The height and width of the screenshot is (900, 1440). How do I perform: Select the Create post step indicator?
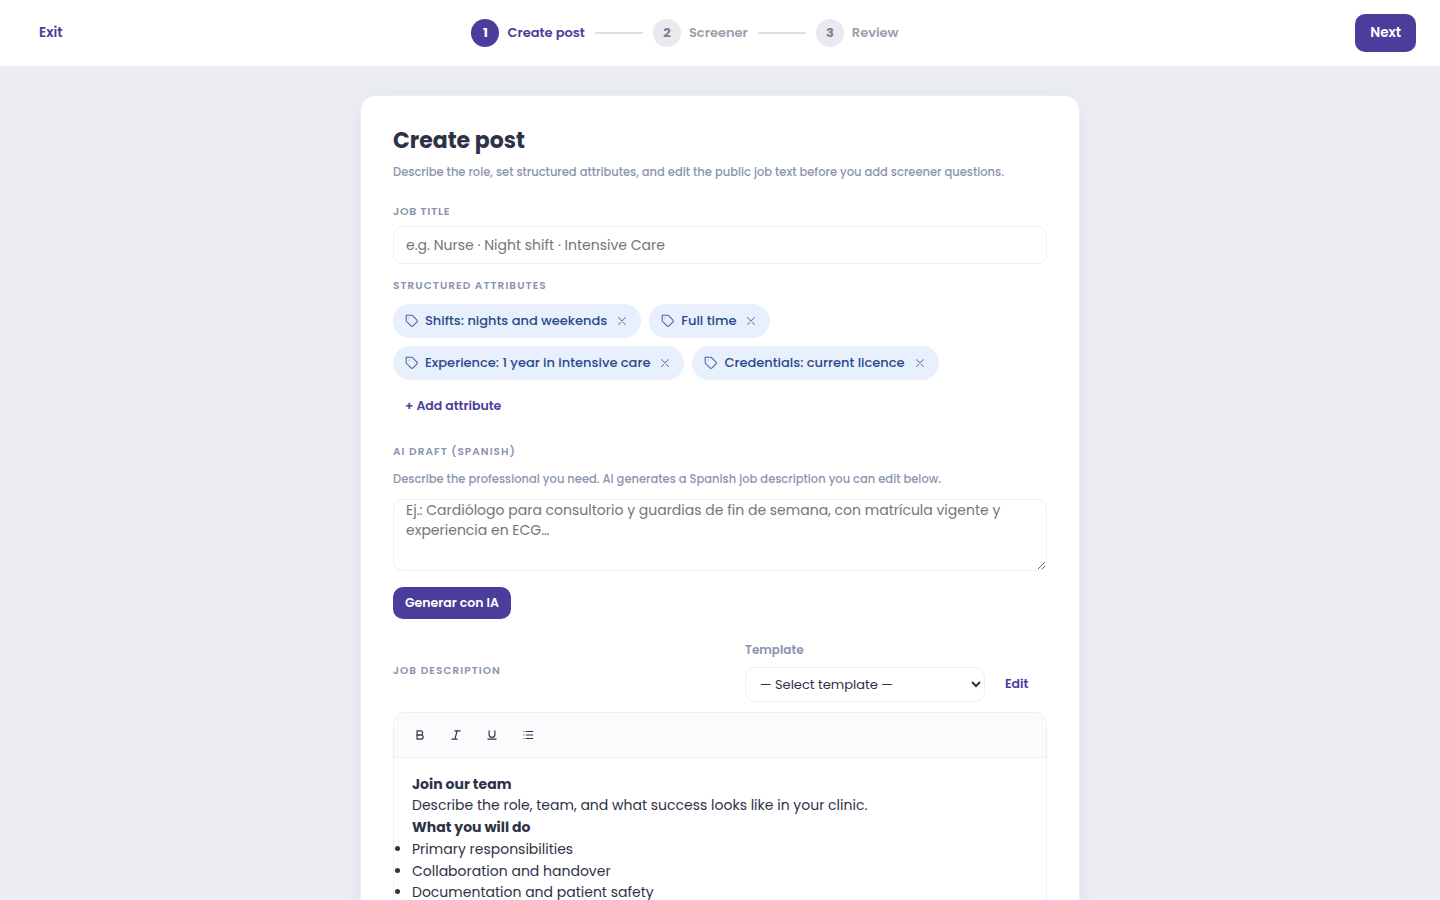[528, 33]
